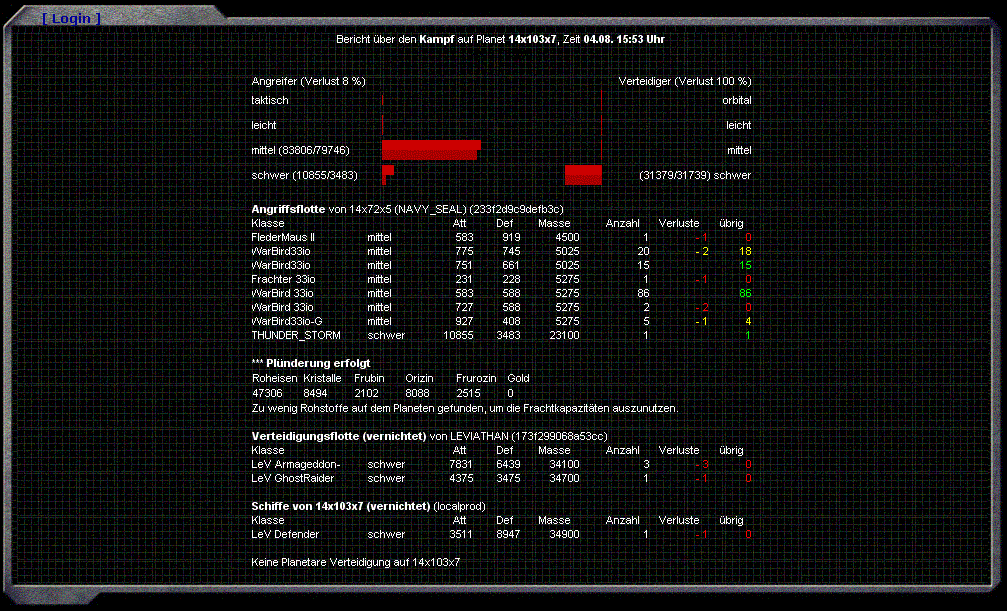
Task: Select the FlederMaus II ship row
Action: click(x=283, y=237)
